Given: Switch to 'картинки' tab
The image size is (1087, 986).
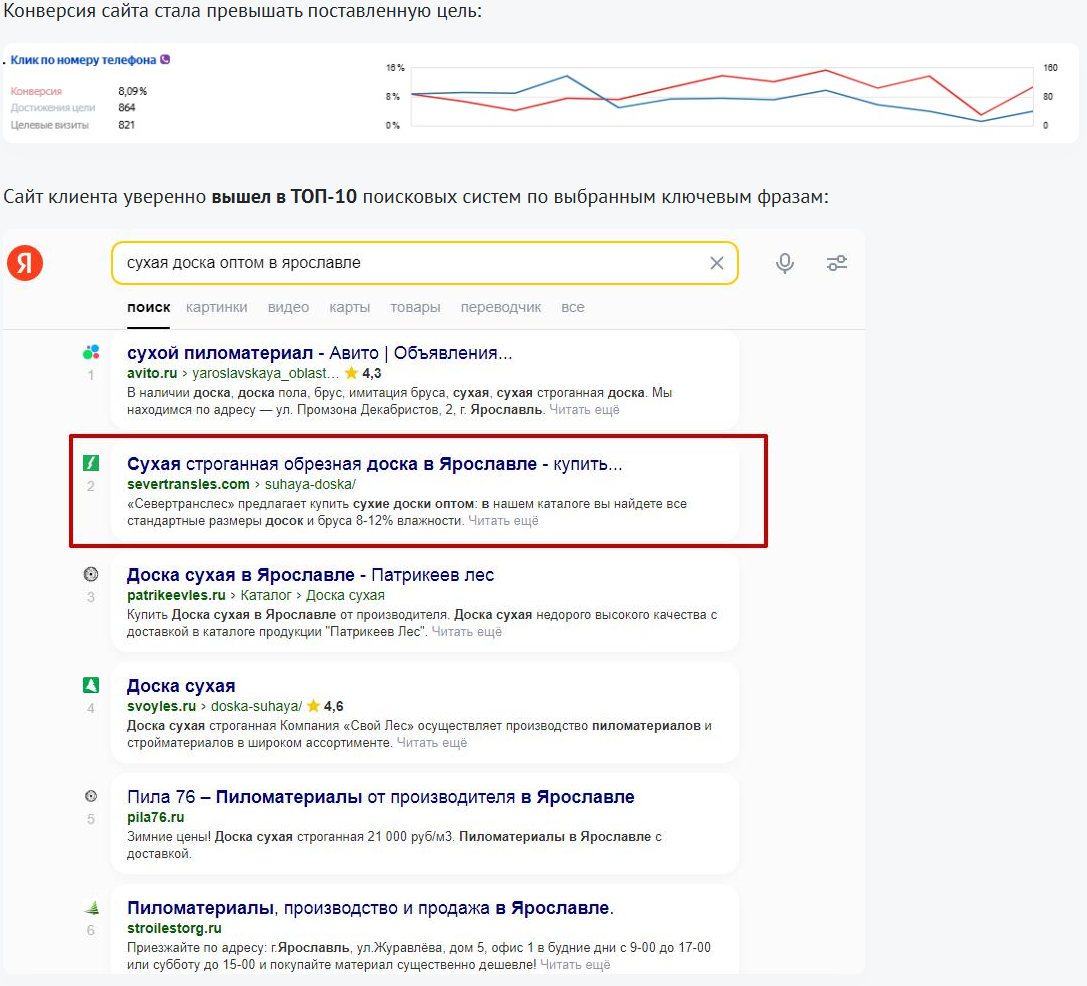Looking at the screenshot, I should tap(216, 307).
